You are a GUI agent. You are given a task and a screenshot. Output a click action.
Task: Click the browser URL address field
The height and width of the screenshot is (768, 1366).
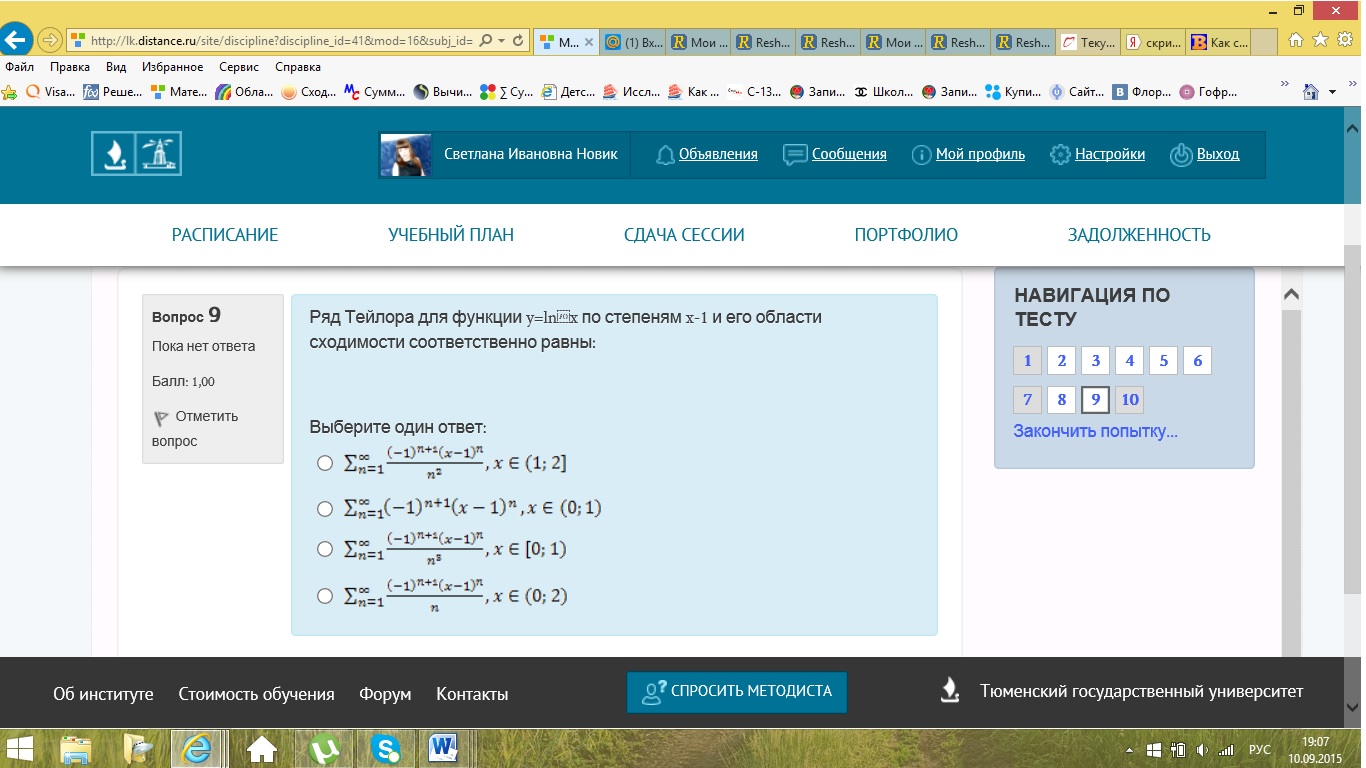280,41
